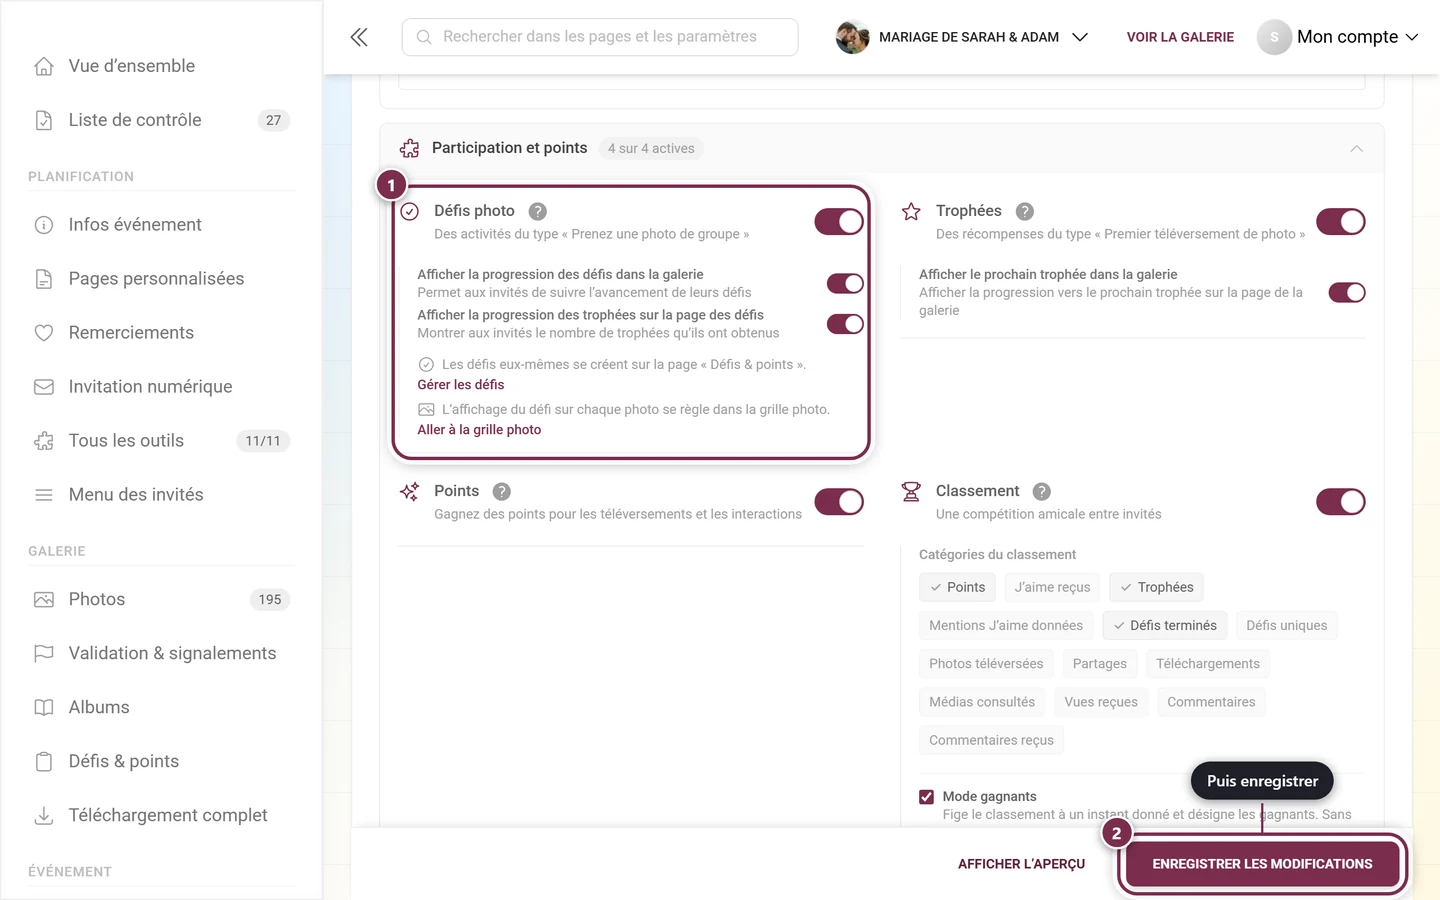This screenshot has width=1440, height=900.
Task: Click the wedding couple avatar thumbnail
Action: tap(852, 37)
